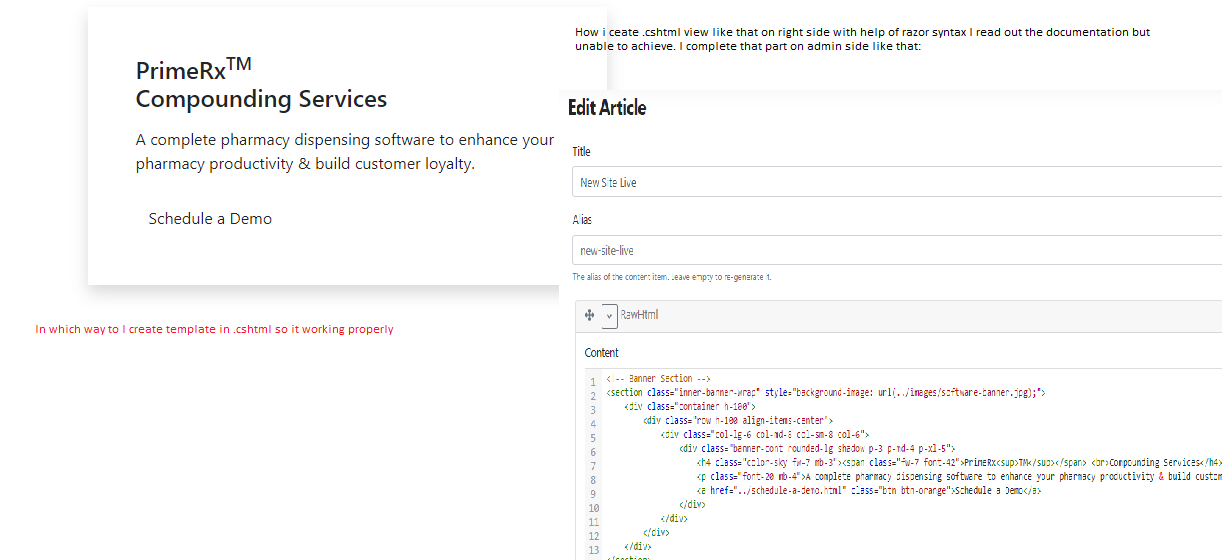Image resolution: width=1222 pixels, height=560 pixels.
Task: Click the Banner Section comment on code line 1
Action: coord(658,379)
